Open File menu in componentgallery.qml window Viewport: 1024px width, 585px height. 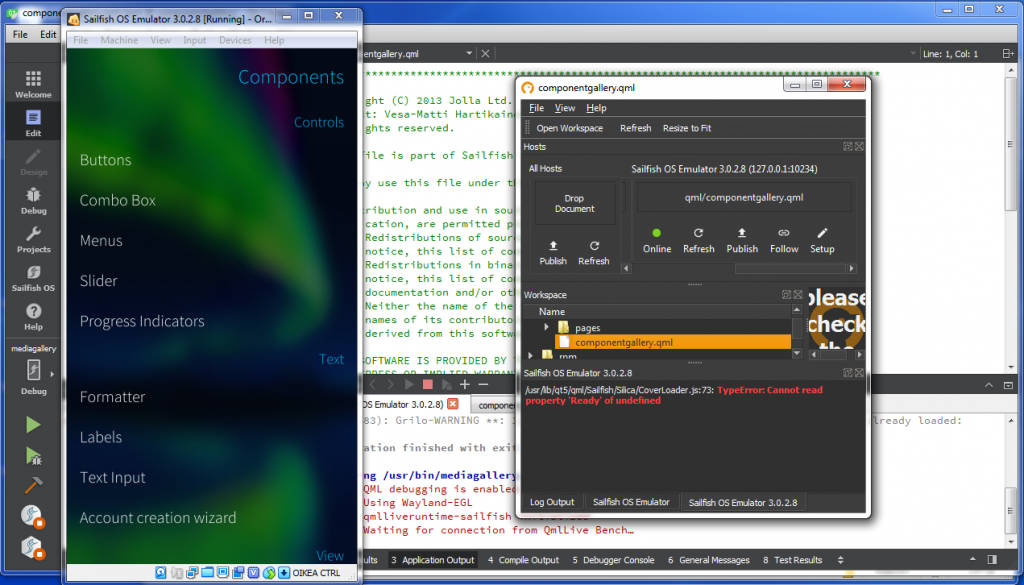(536, 108)
